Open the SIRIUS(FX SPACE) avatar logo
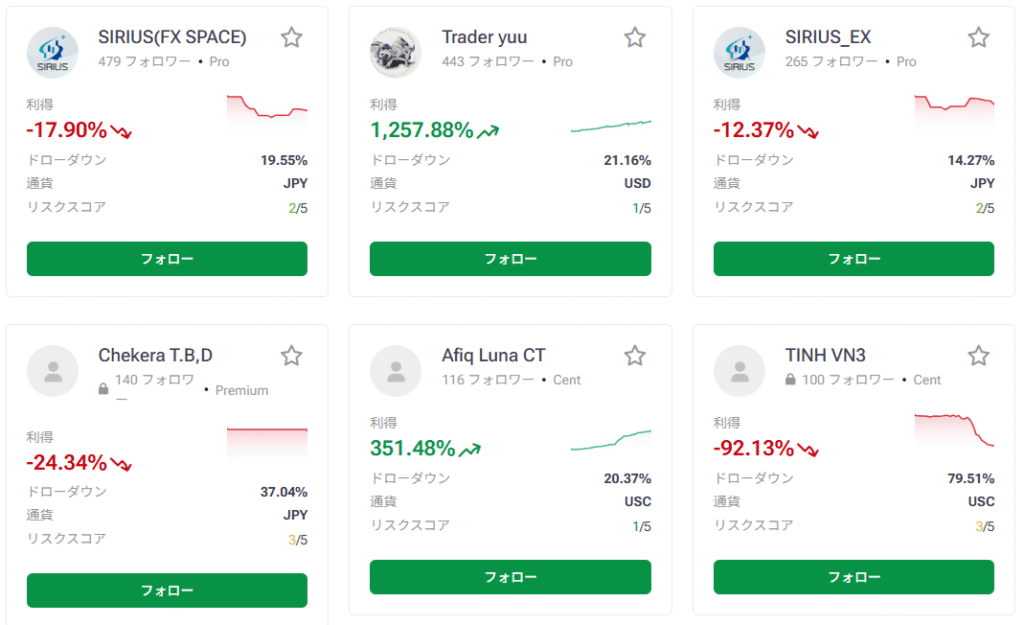This screenshot has width=1024, height=625. (53, 52)
